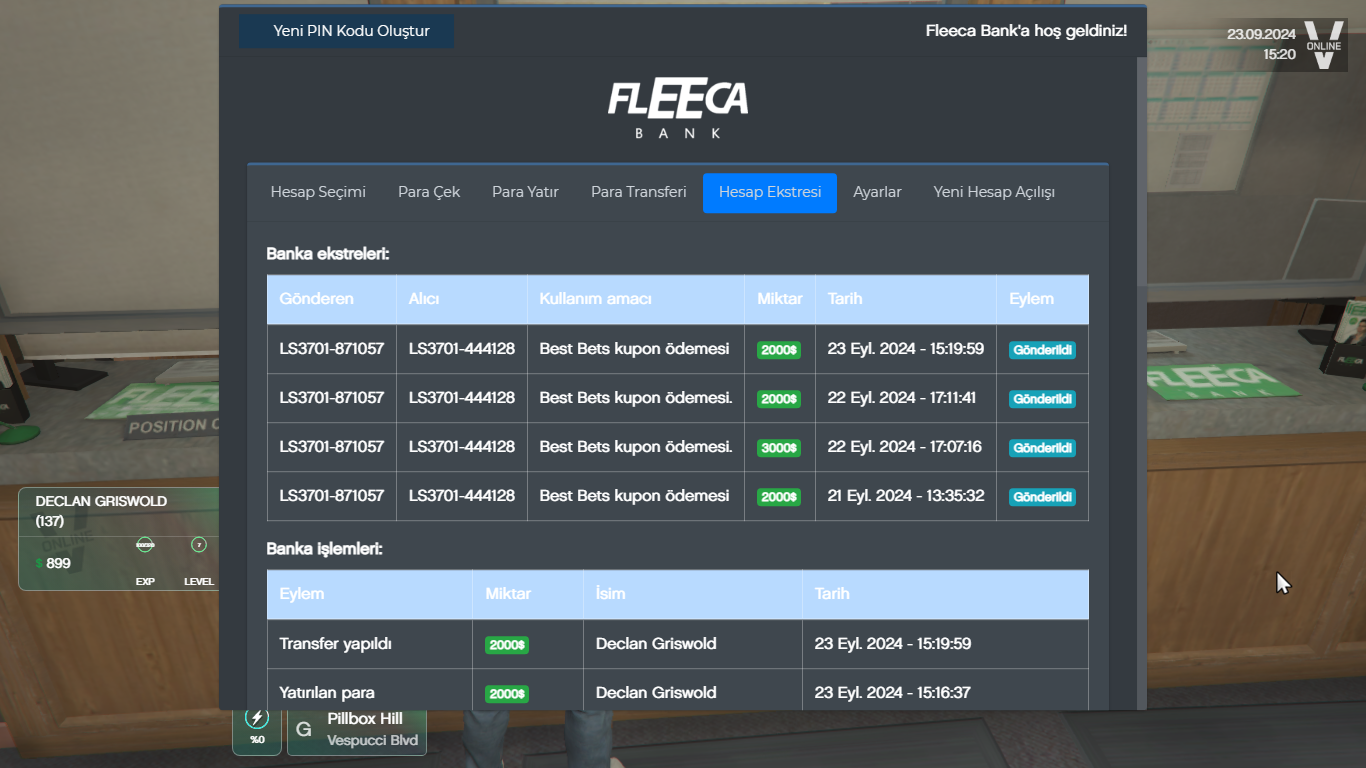This screenshot has width=1366, height=768.
Task: Switch to the Hesap Seçimi tab
Action: [318, 192]
